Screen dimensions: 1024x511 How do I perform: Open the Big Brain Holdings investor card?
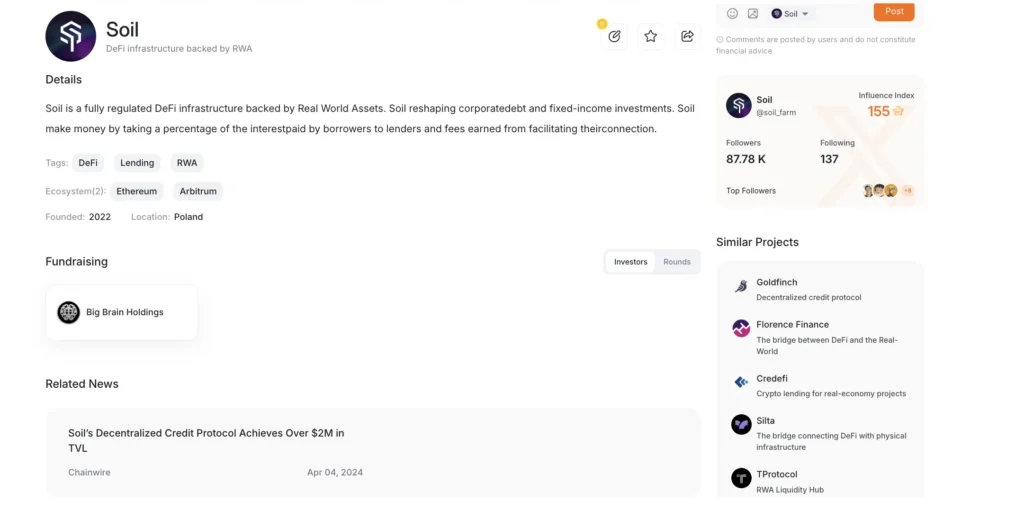(x=121, y=312)
